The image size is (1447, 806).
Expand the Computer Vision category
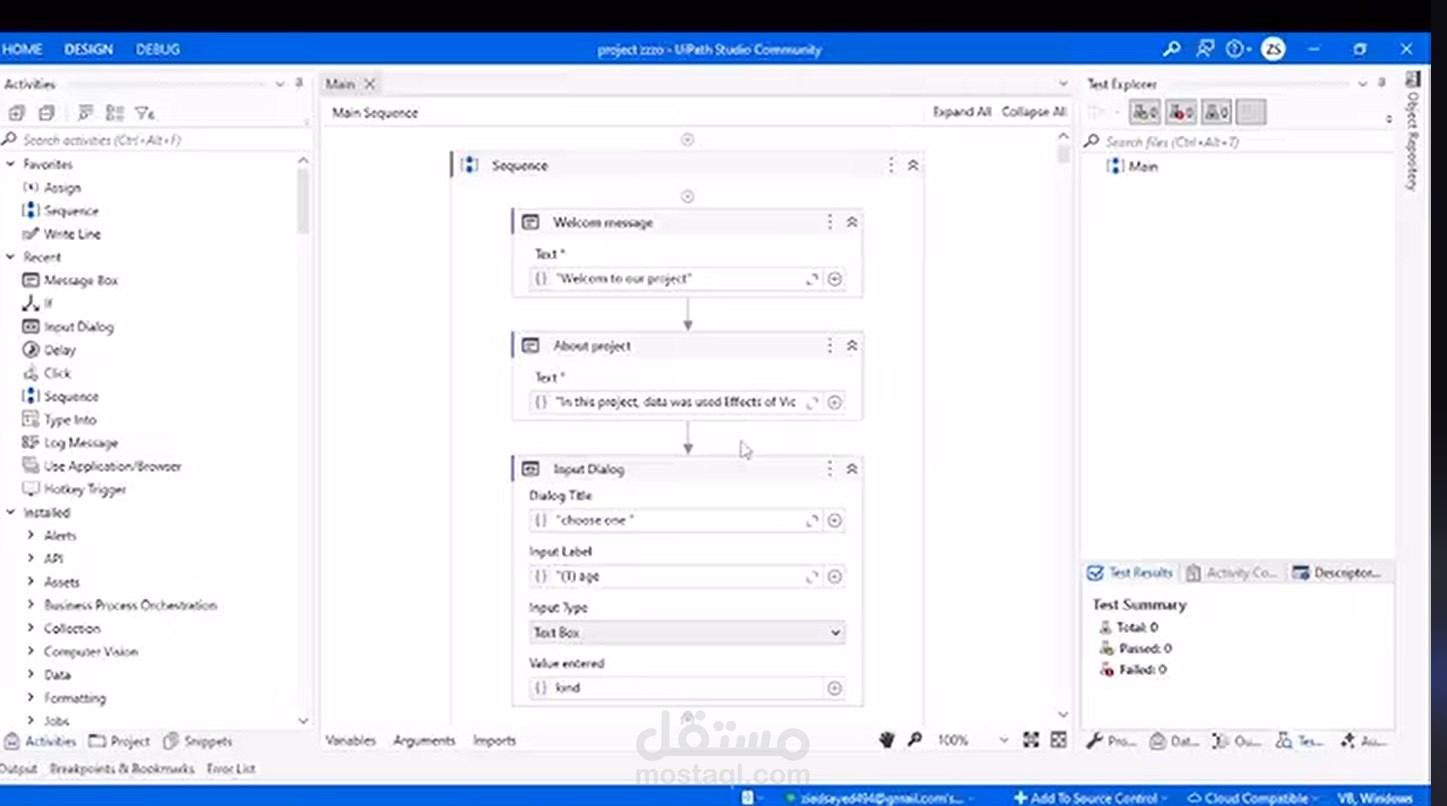(31, 651)
